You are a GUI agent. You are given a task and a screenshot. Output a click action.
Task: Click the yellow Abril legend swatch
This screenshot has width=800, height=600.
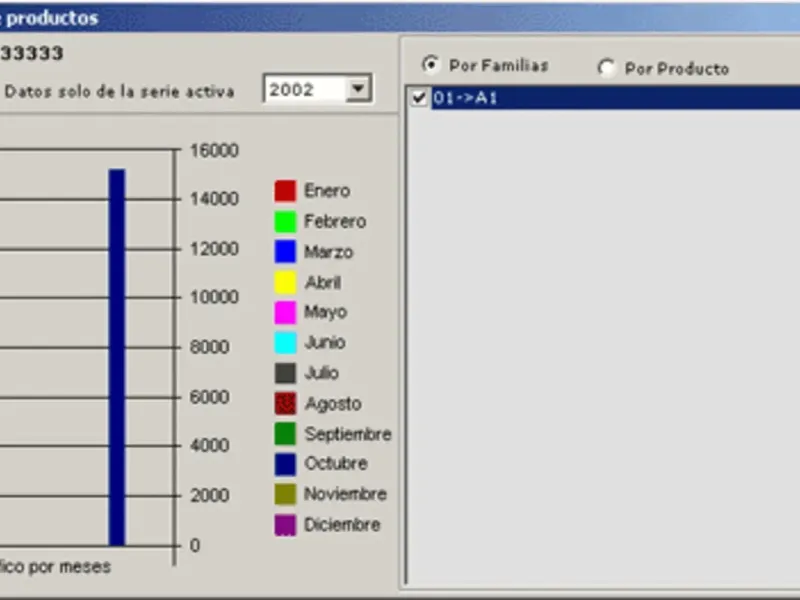pyautogui.click(x=285, y=282)
